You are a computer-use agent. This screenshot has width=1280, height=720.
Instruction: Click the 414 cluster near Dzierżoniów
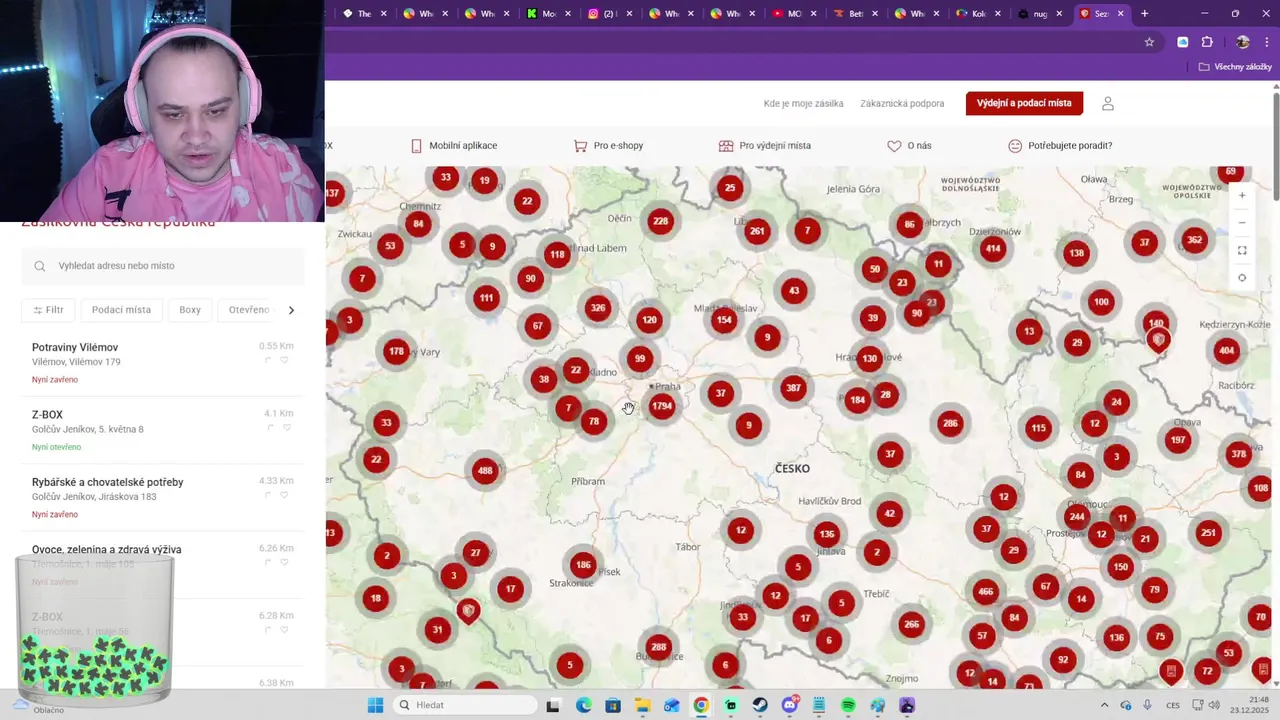pos(993,249)
